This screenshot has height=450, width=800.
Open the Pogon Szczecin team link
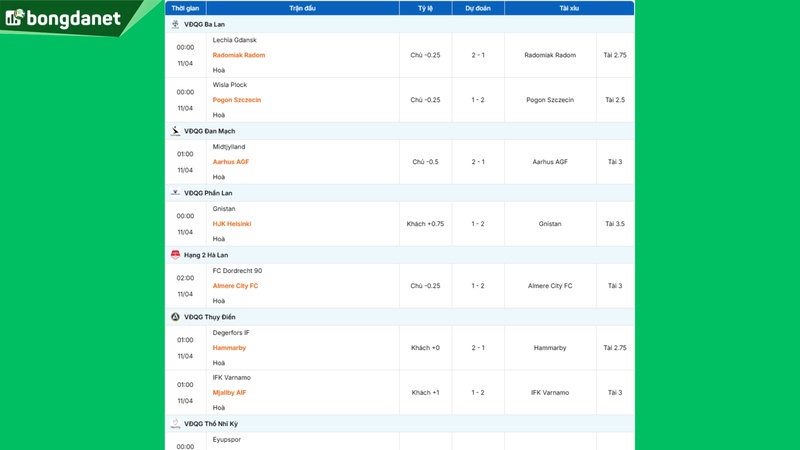pos(237,100)
